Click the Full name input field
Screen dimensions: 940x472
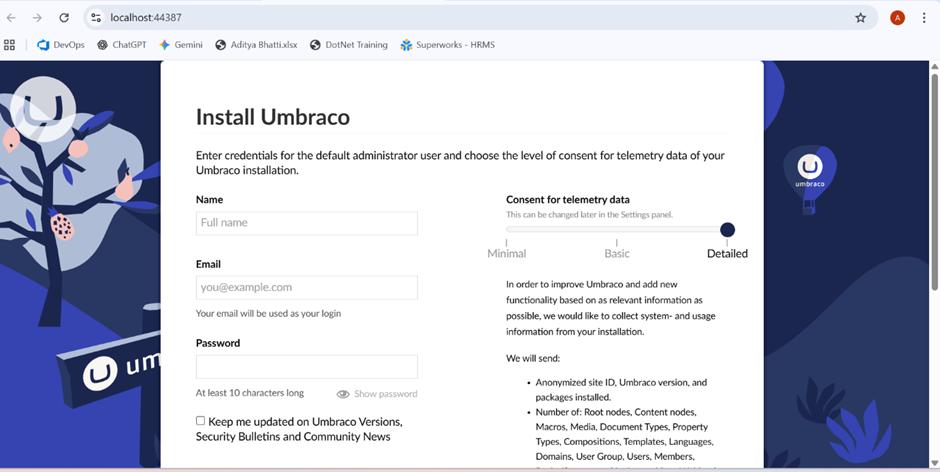click(306, 223)
